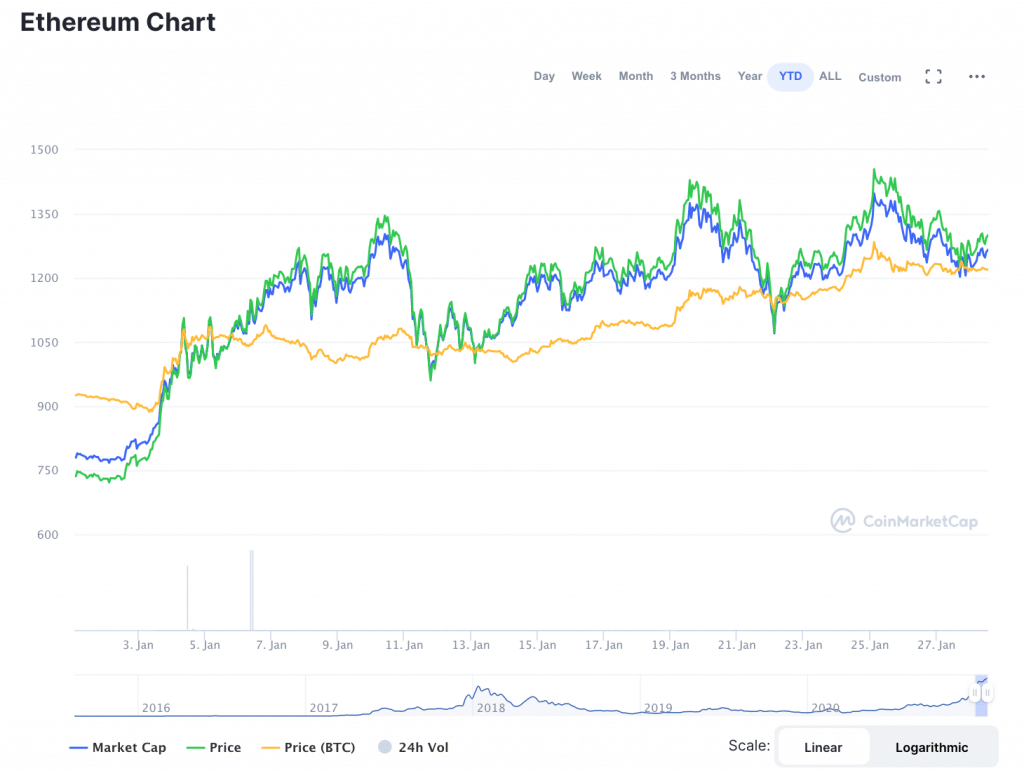1024x773 pixels.
Task: Switch scale to Linear
Action: 823,747
